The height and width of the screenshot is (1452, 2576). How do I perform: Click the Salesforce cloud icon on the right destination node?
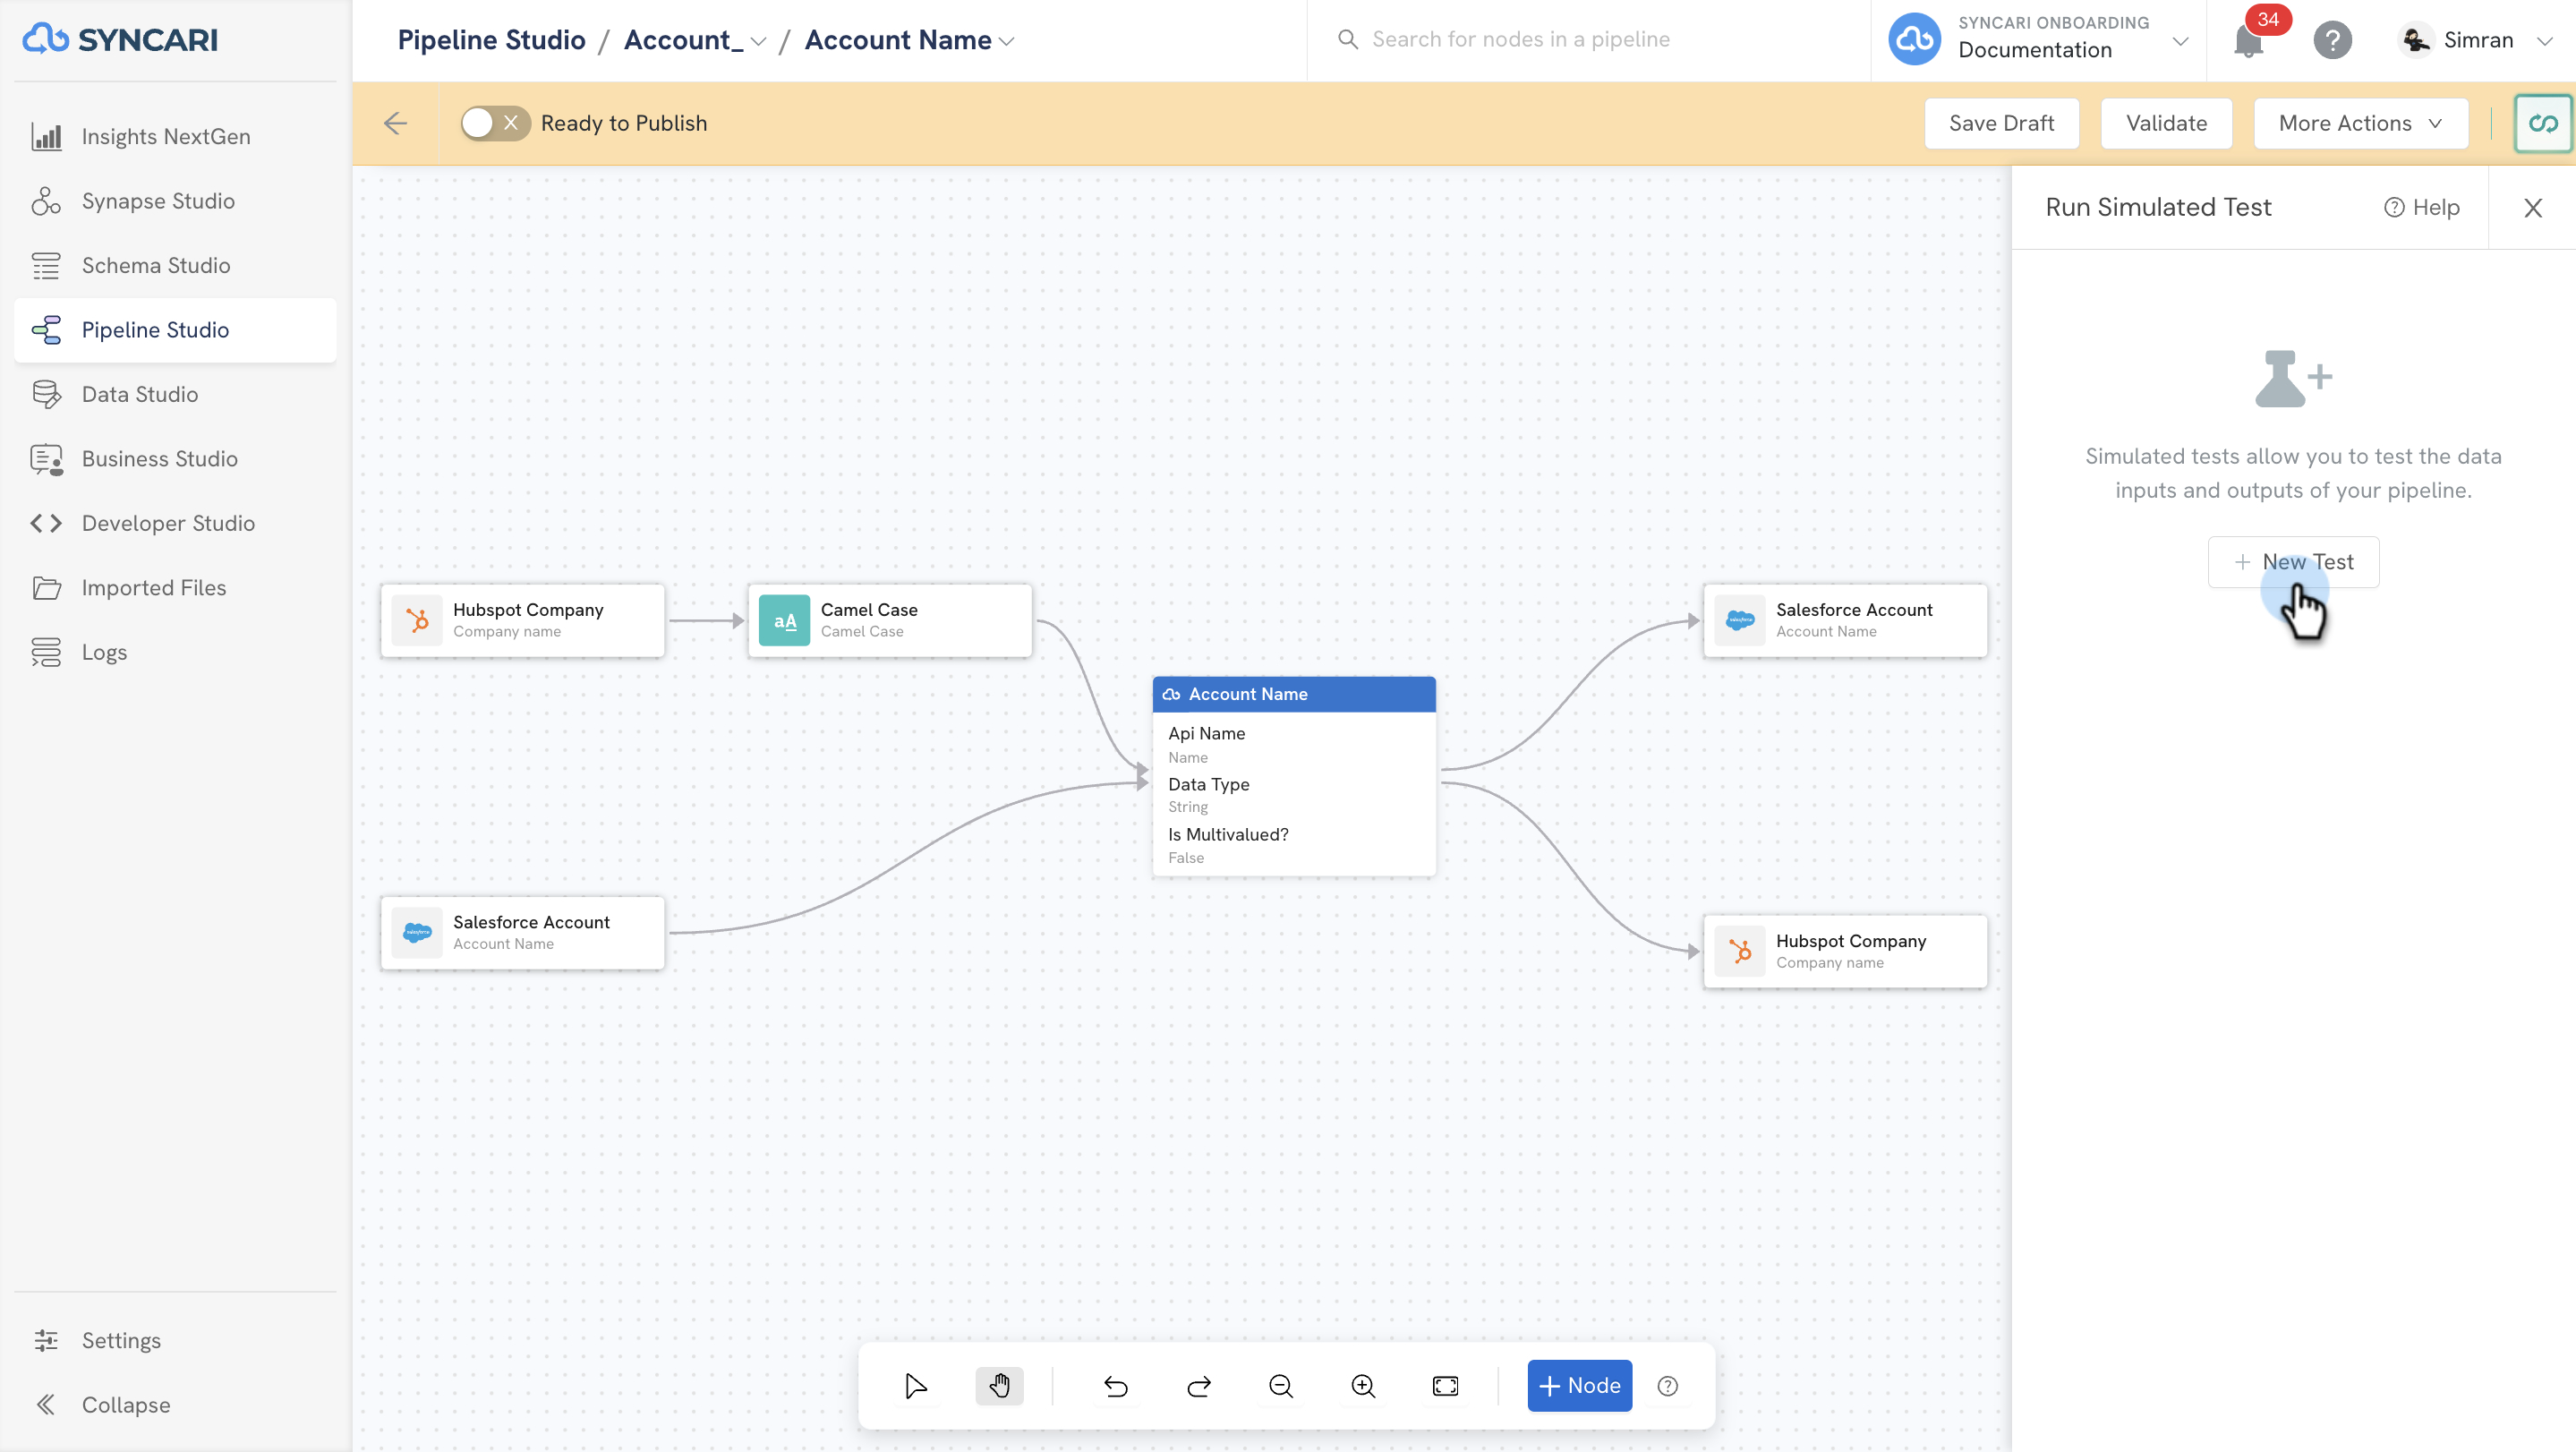pyautogui.click(x=1740, y=621)
